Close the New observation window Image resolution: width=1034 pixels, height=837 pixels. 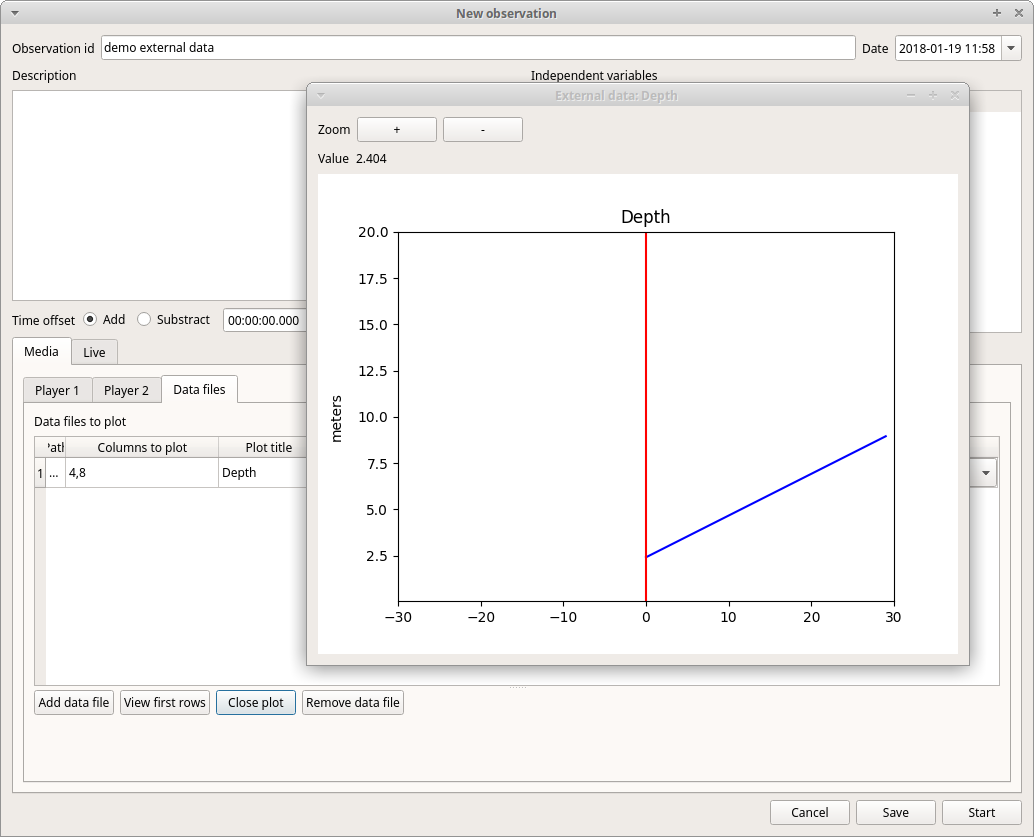tap(1018, 13)
